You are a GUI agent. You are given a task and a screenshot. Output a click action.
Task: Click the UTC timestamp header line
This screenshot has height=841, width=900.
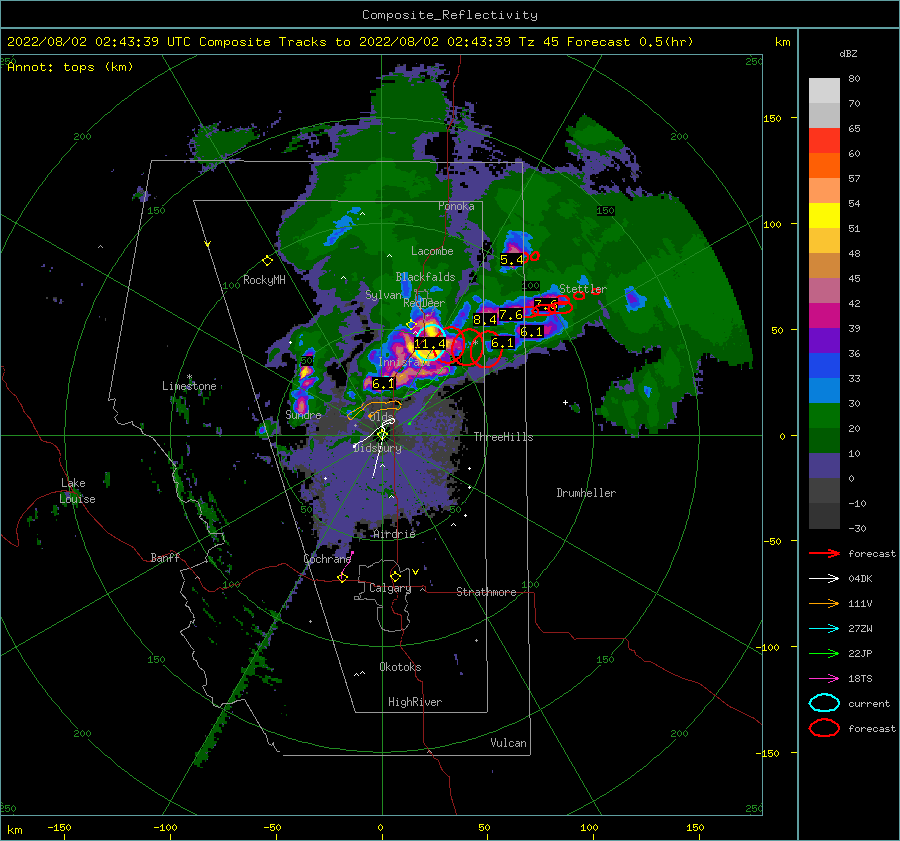tap(350, 42)
